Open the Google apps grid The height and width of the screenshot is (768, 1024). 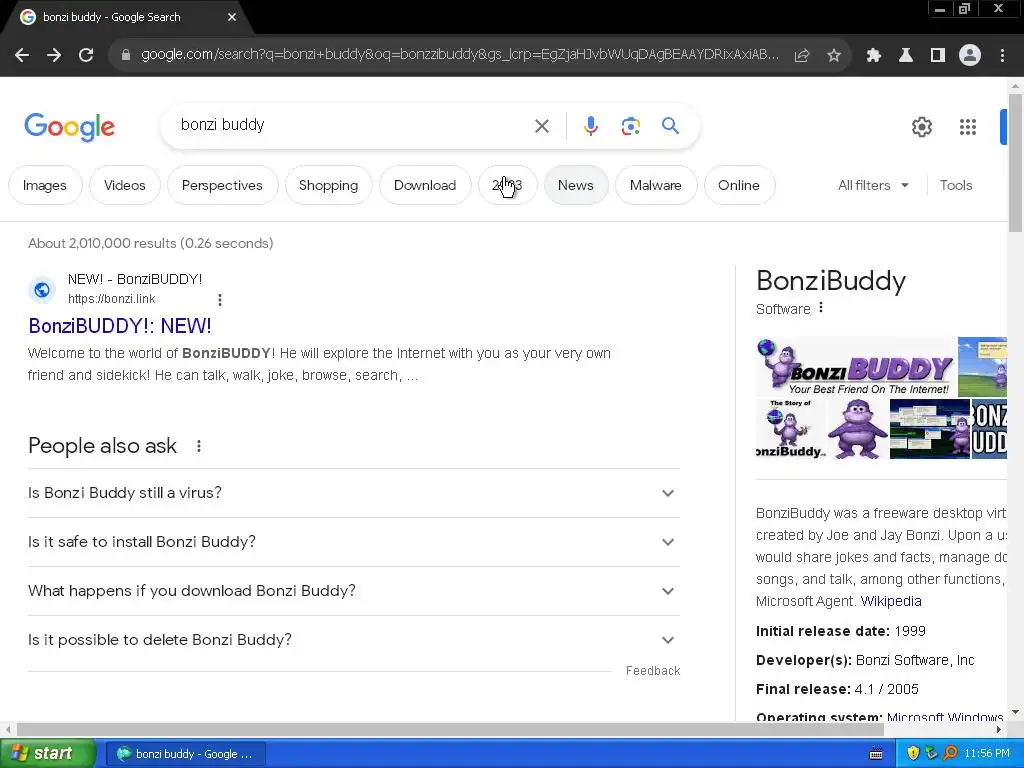point(967,127)
